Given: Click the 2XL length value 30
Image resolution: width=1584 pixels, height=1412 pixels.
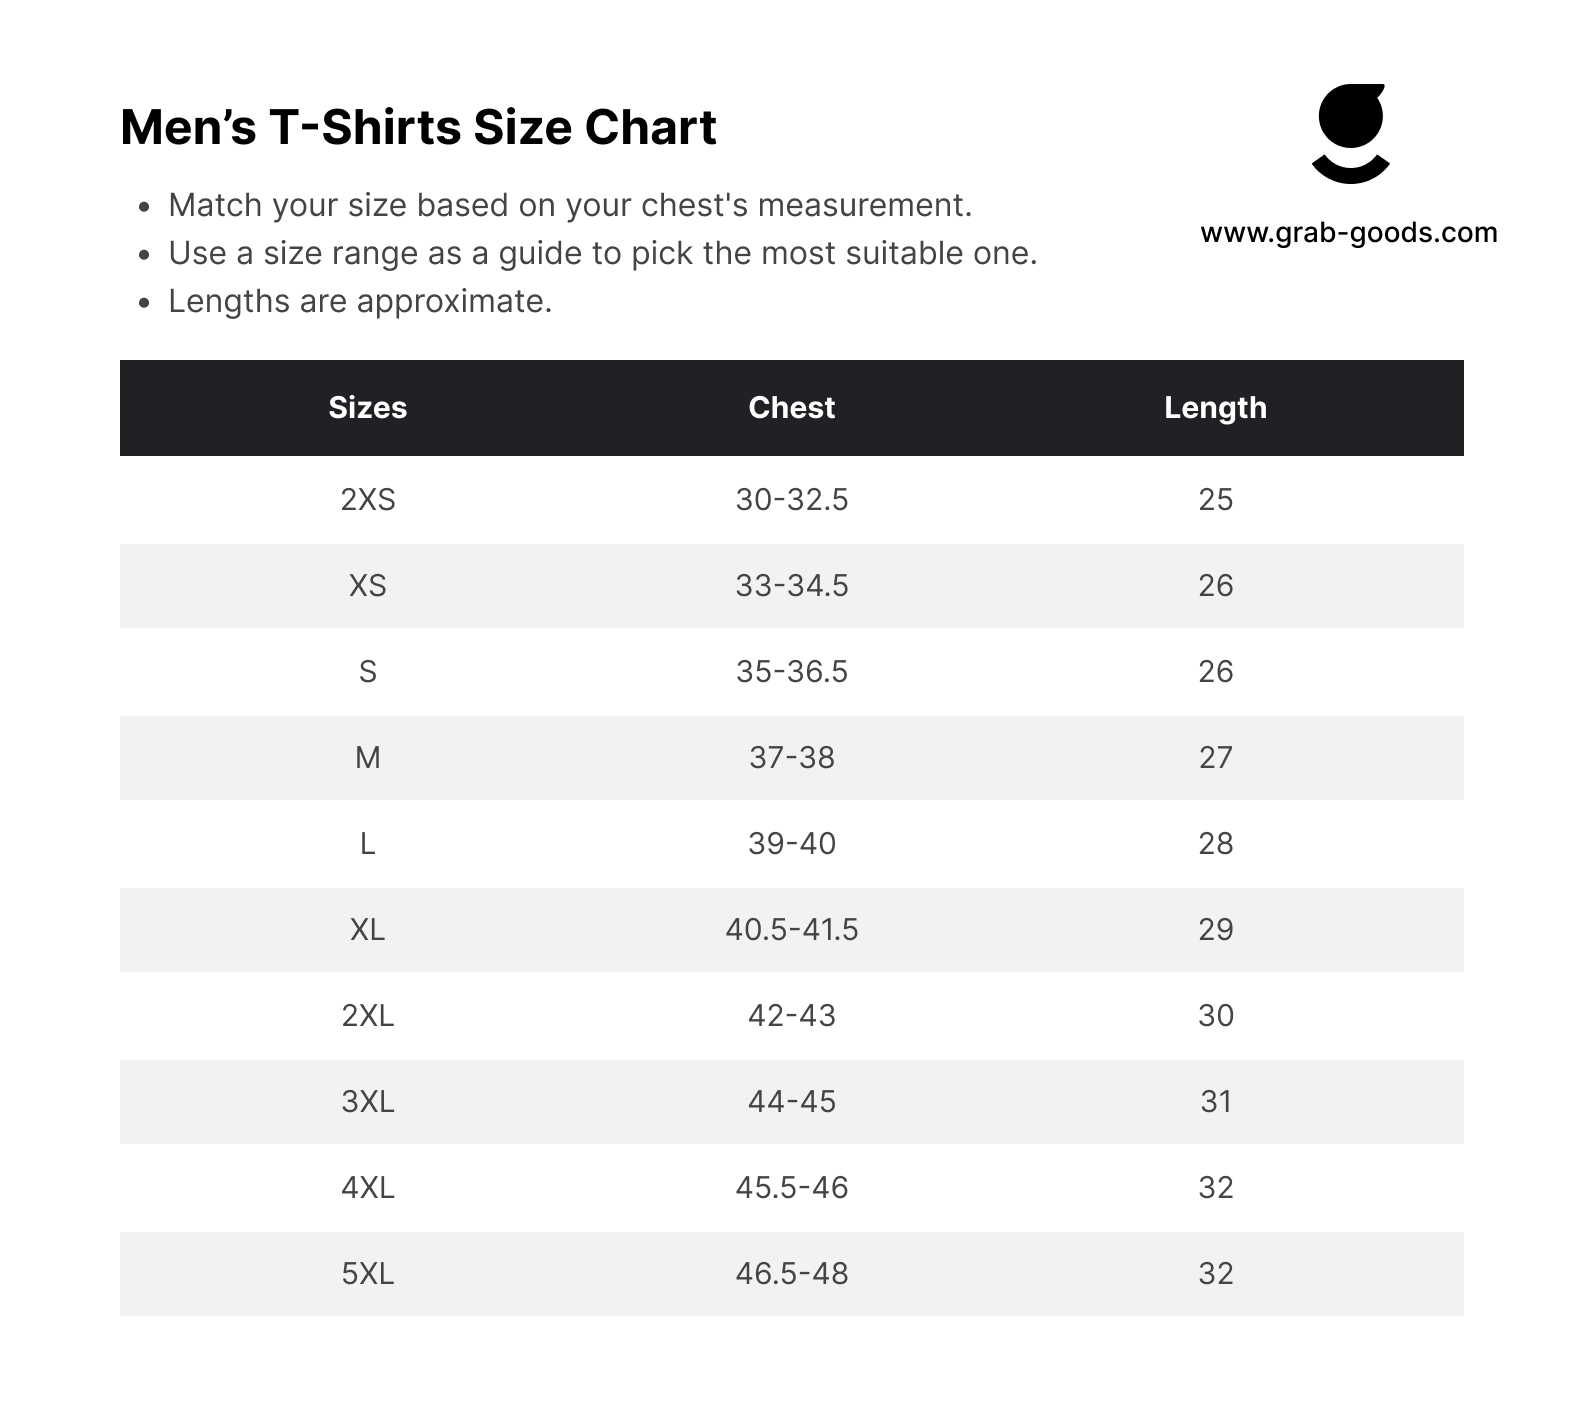Looking at the screenshot, I should (x=1216, y=1015).
